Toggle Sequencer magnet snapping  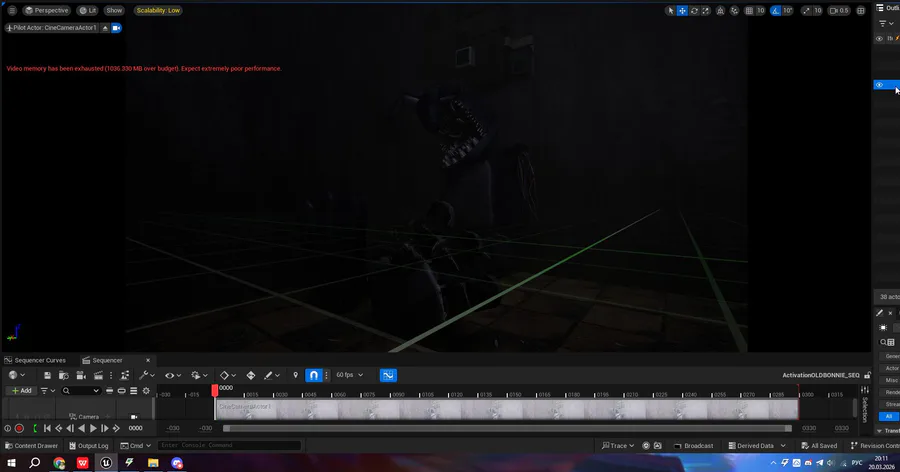pos(313,375)
